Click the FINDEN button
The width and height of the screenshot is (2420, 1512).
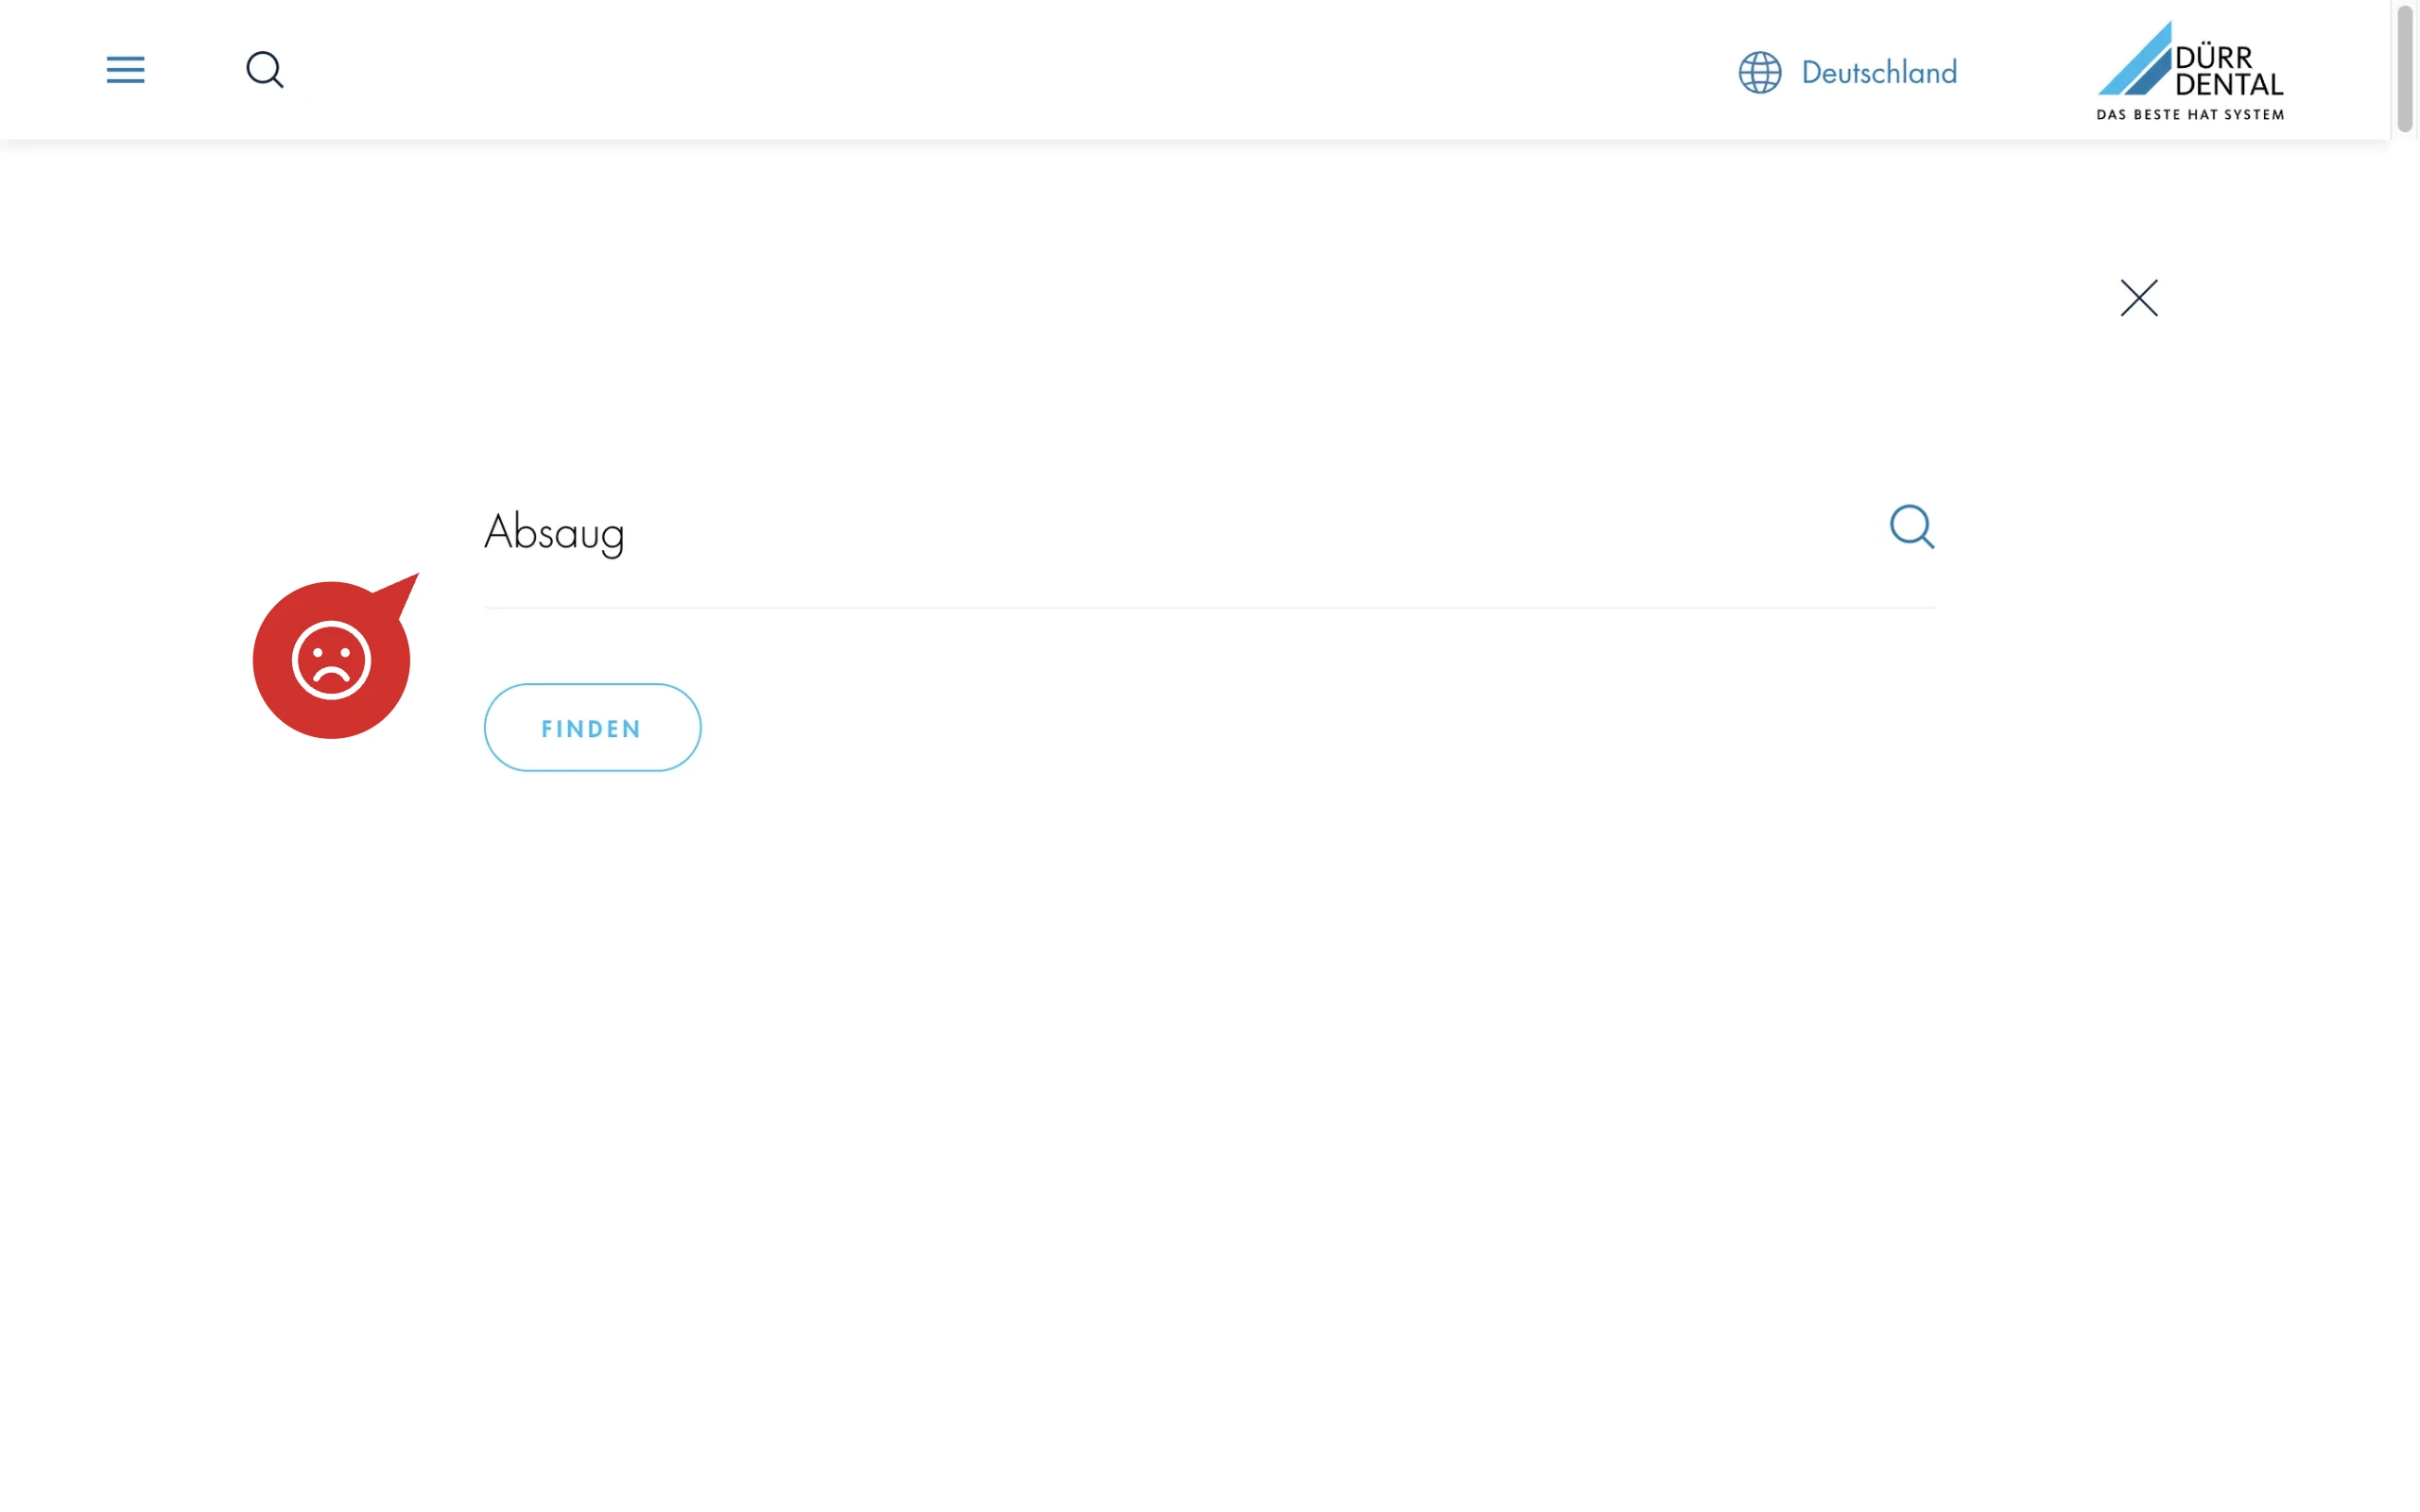tap(592, 728)
